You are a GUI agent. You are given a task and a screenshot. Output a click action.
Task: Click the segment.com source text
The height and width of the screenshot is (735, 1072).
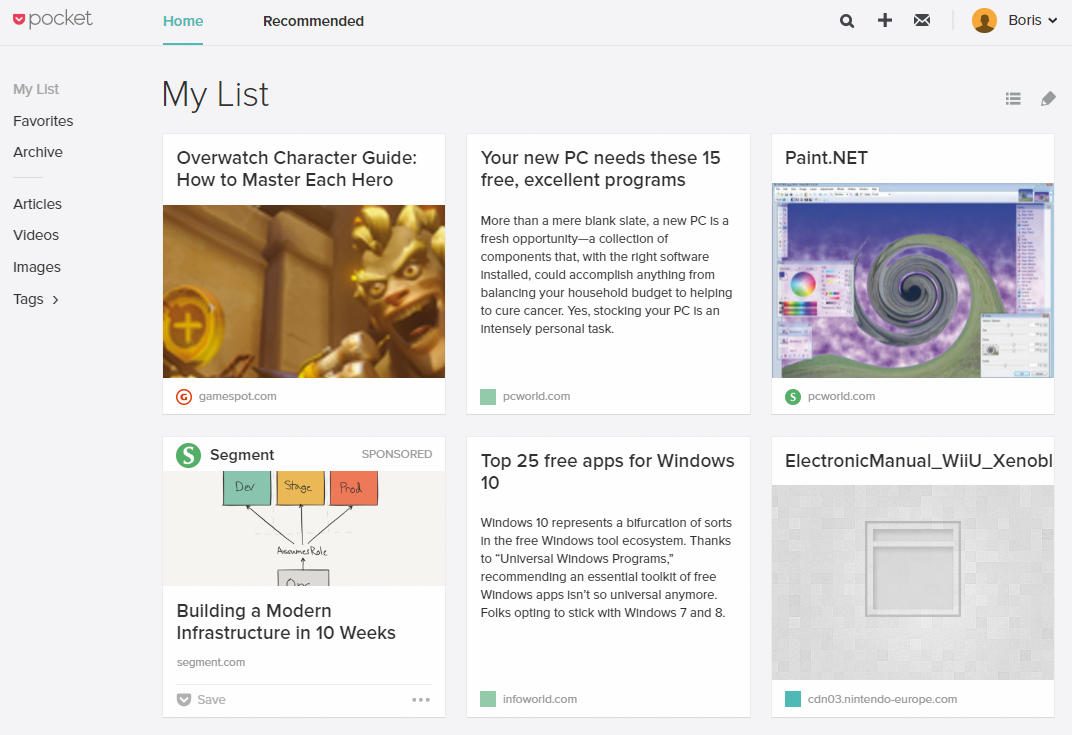tap(211, 662)
